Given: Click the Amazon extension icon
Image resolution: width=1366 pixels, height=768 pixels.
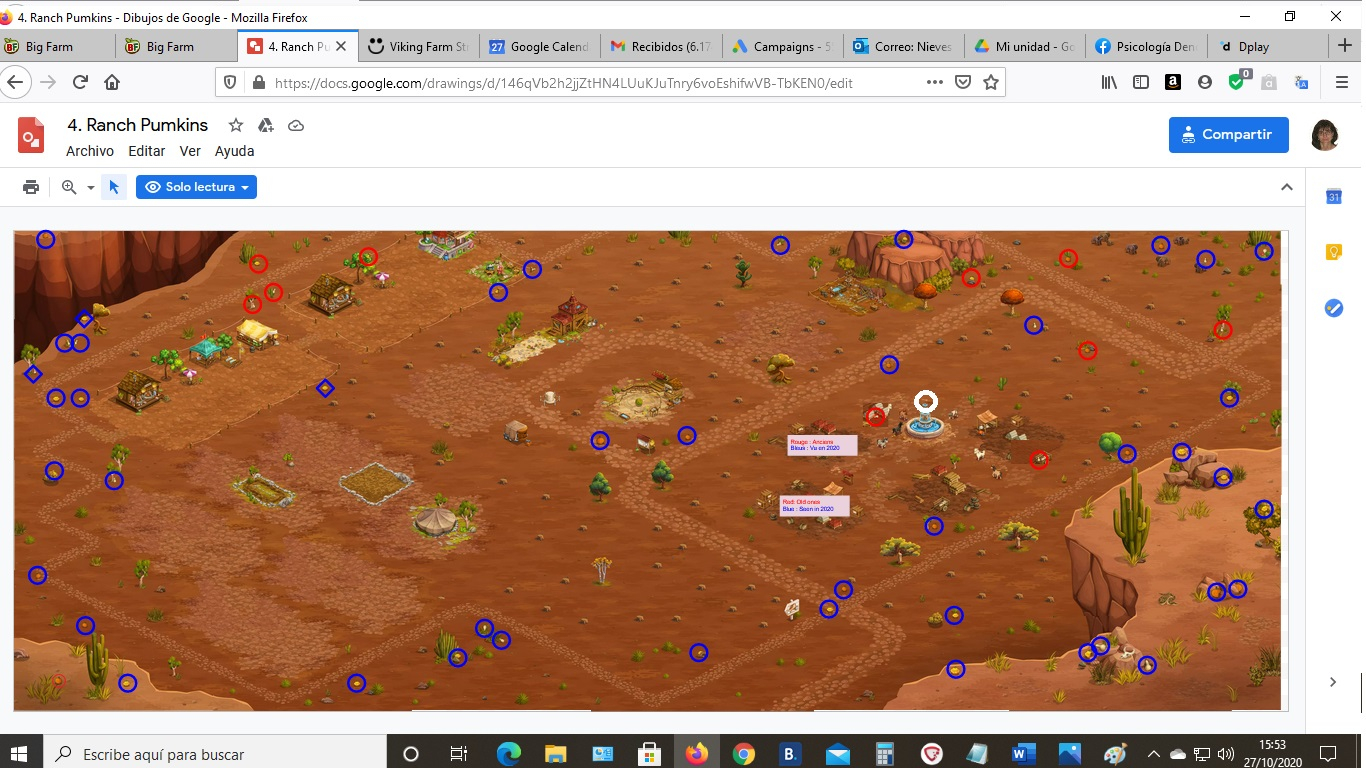Looking at the screenshot, I should 1173,83.
